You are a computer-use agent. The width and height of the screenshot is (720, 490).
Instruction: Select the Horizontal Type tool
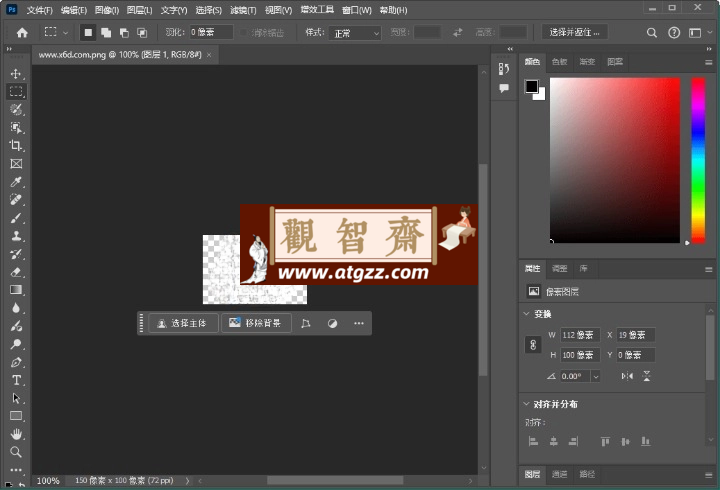(x=16, y=380)
